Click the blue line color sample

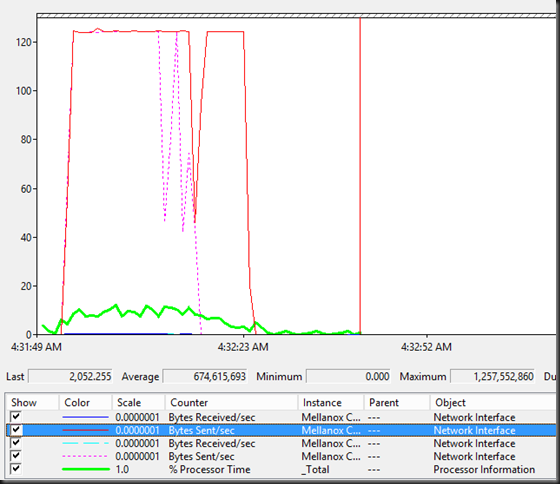pyautogui.click(x=85, y=417)
